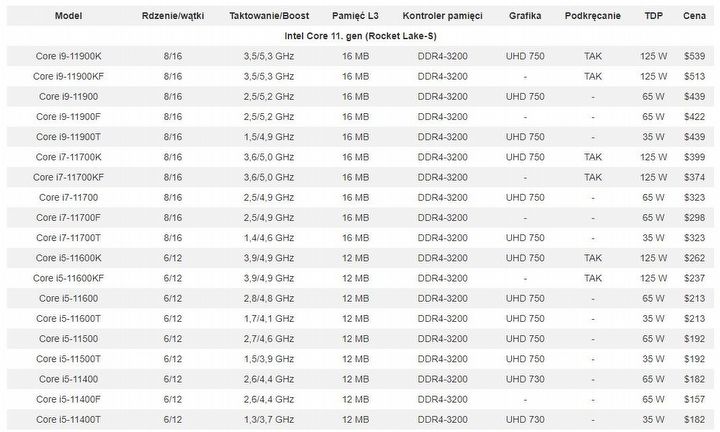Click the Cena column header
The width and height of the screenshot is (720, 432).
tap(695, 18)
